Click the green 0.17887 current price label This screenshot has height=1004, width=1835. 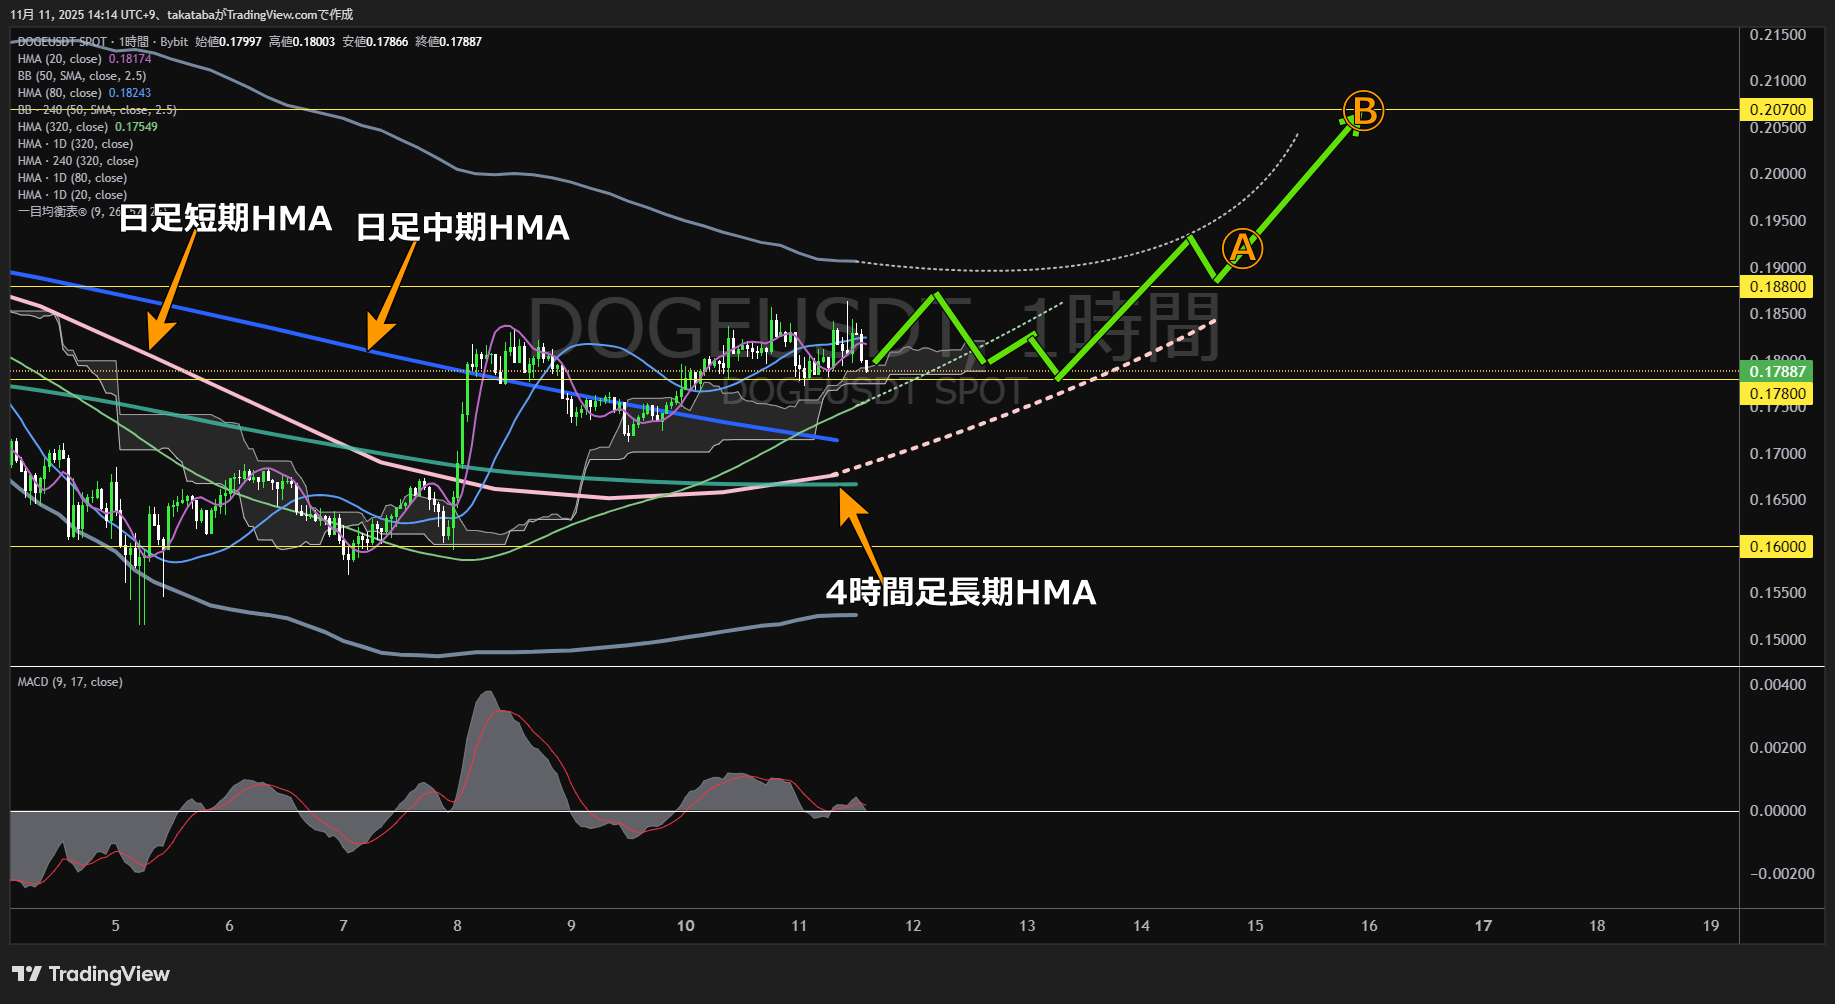1777,372
